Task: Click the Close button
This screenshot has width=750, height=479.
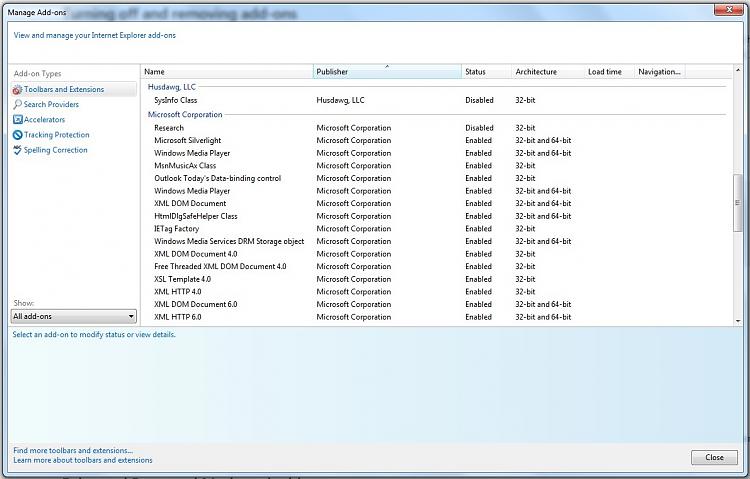Action: pos(714,457)
